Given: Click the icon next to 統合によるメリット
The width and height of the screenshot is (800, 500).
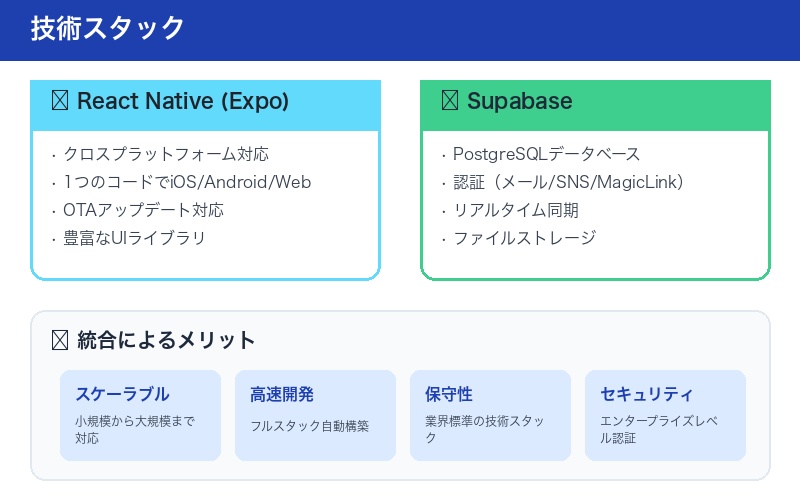Looking at the screenshot, I should click(x=60, y=340).
